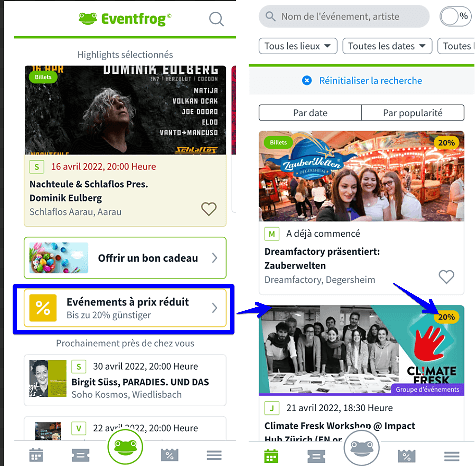The image size is (476, 466).
Task: Favorite the Zauberwelten event with heart icon
Action: click(446, 277)
